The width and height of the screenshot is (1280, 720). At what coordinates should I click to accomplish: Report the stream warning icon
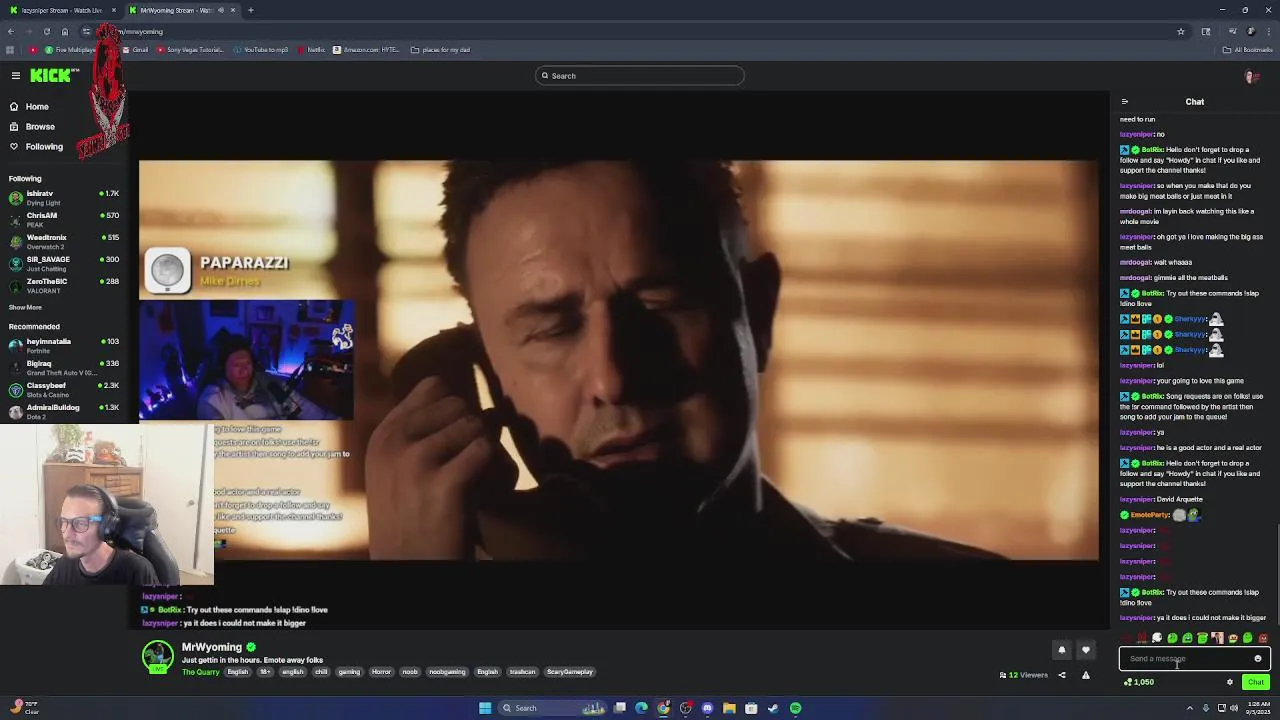tap(1086, 675)
